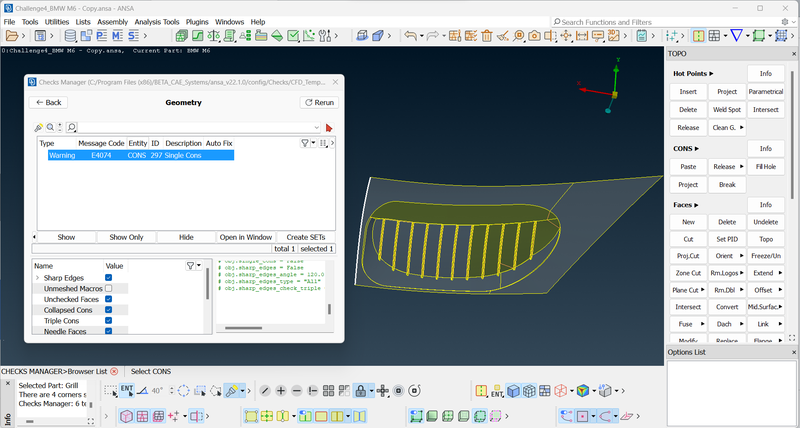Open the Checks Manager search field dropdown
800x428 pixels.
[316, 128]
